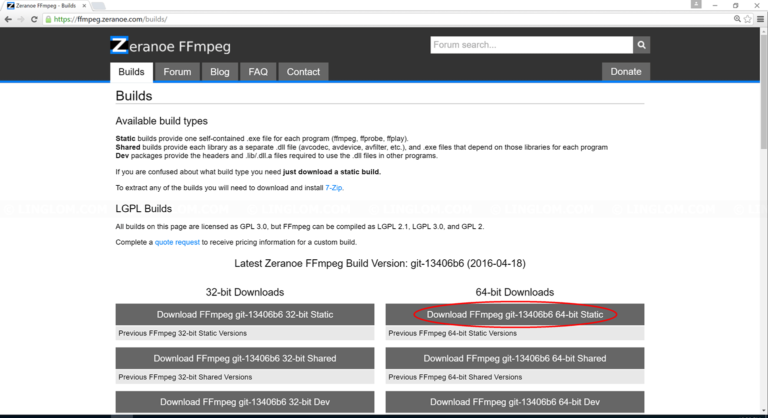Click the LGPL Builds heading
Screen dimensions: 768x418
point(144,209)
